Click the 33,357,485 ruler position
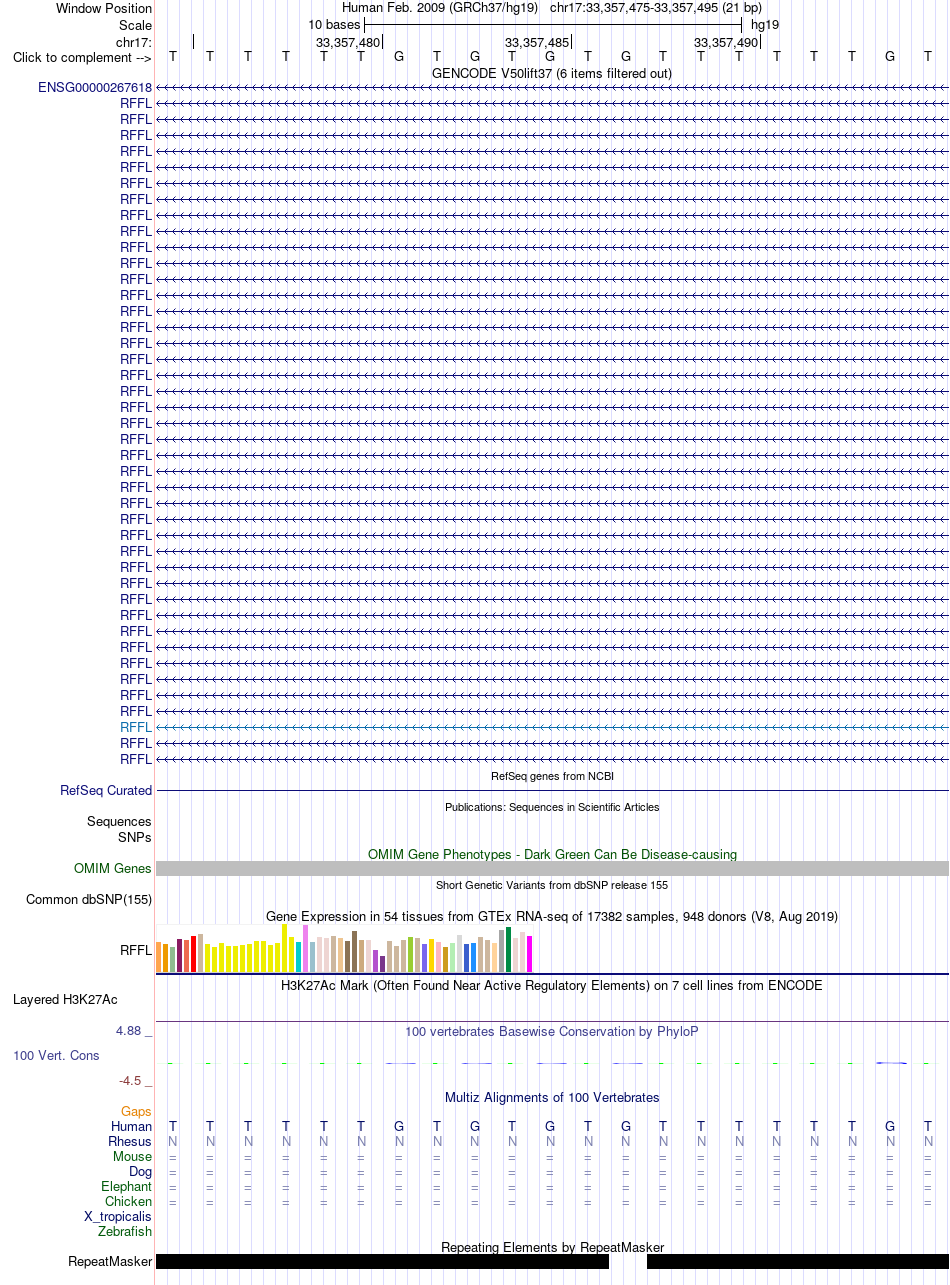This screenshot has height=1285, width=950. click(537, 42)
